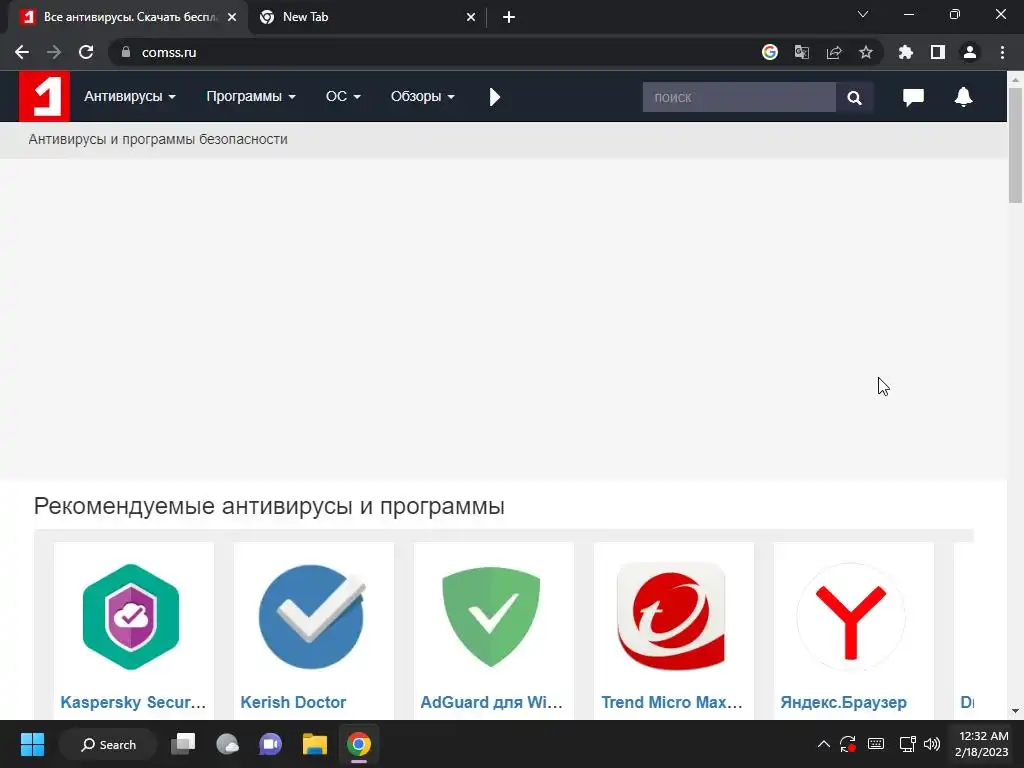1024x768 pixels.
Task: Open the weather widget cloud icon
Action: click(x=227, y=744)
